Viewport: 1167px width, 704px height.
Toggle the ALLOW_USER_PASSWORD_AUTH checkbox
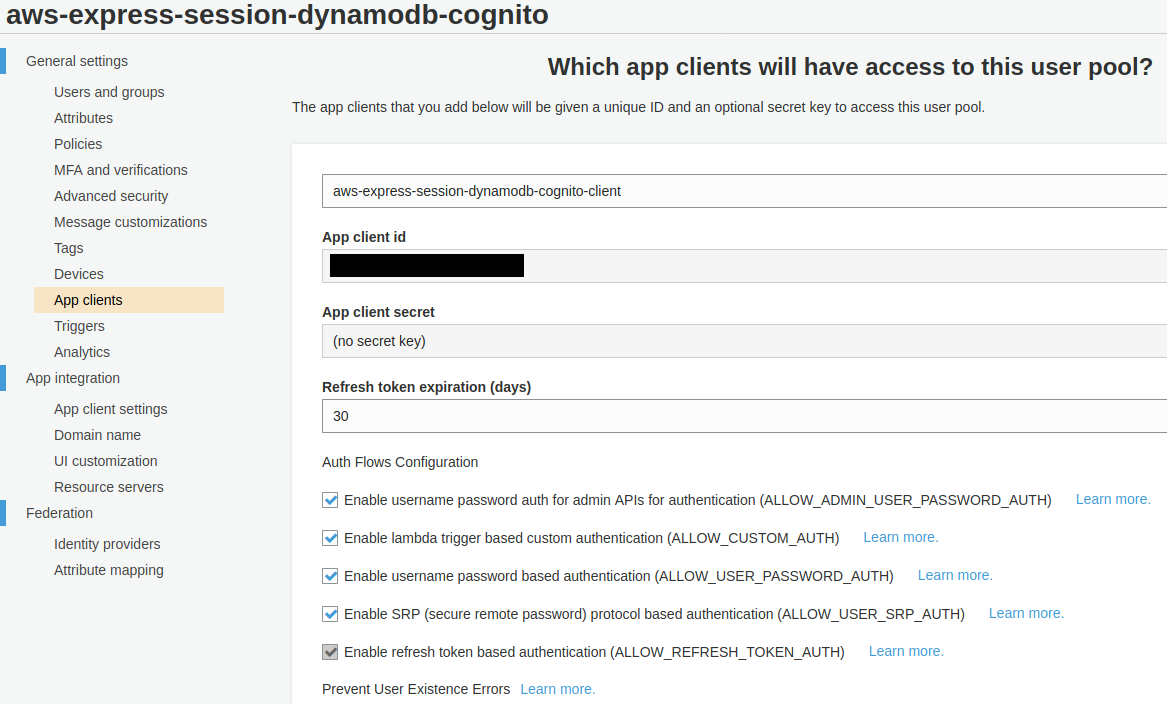(330, 576)
